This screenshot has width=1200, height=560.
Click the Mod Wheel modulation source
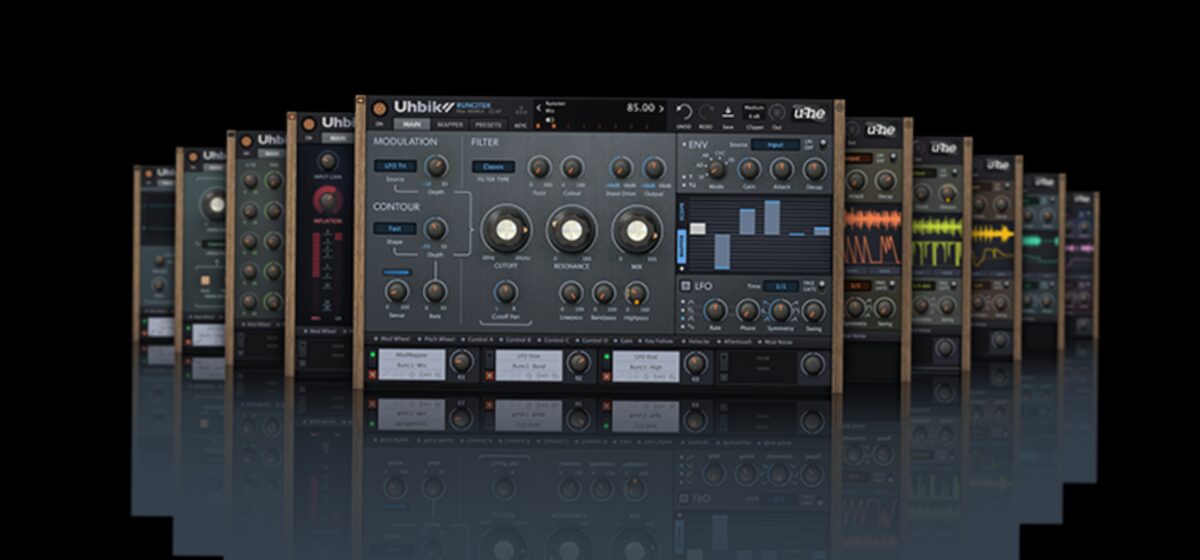(390, 339)
